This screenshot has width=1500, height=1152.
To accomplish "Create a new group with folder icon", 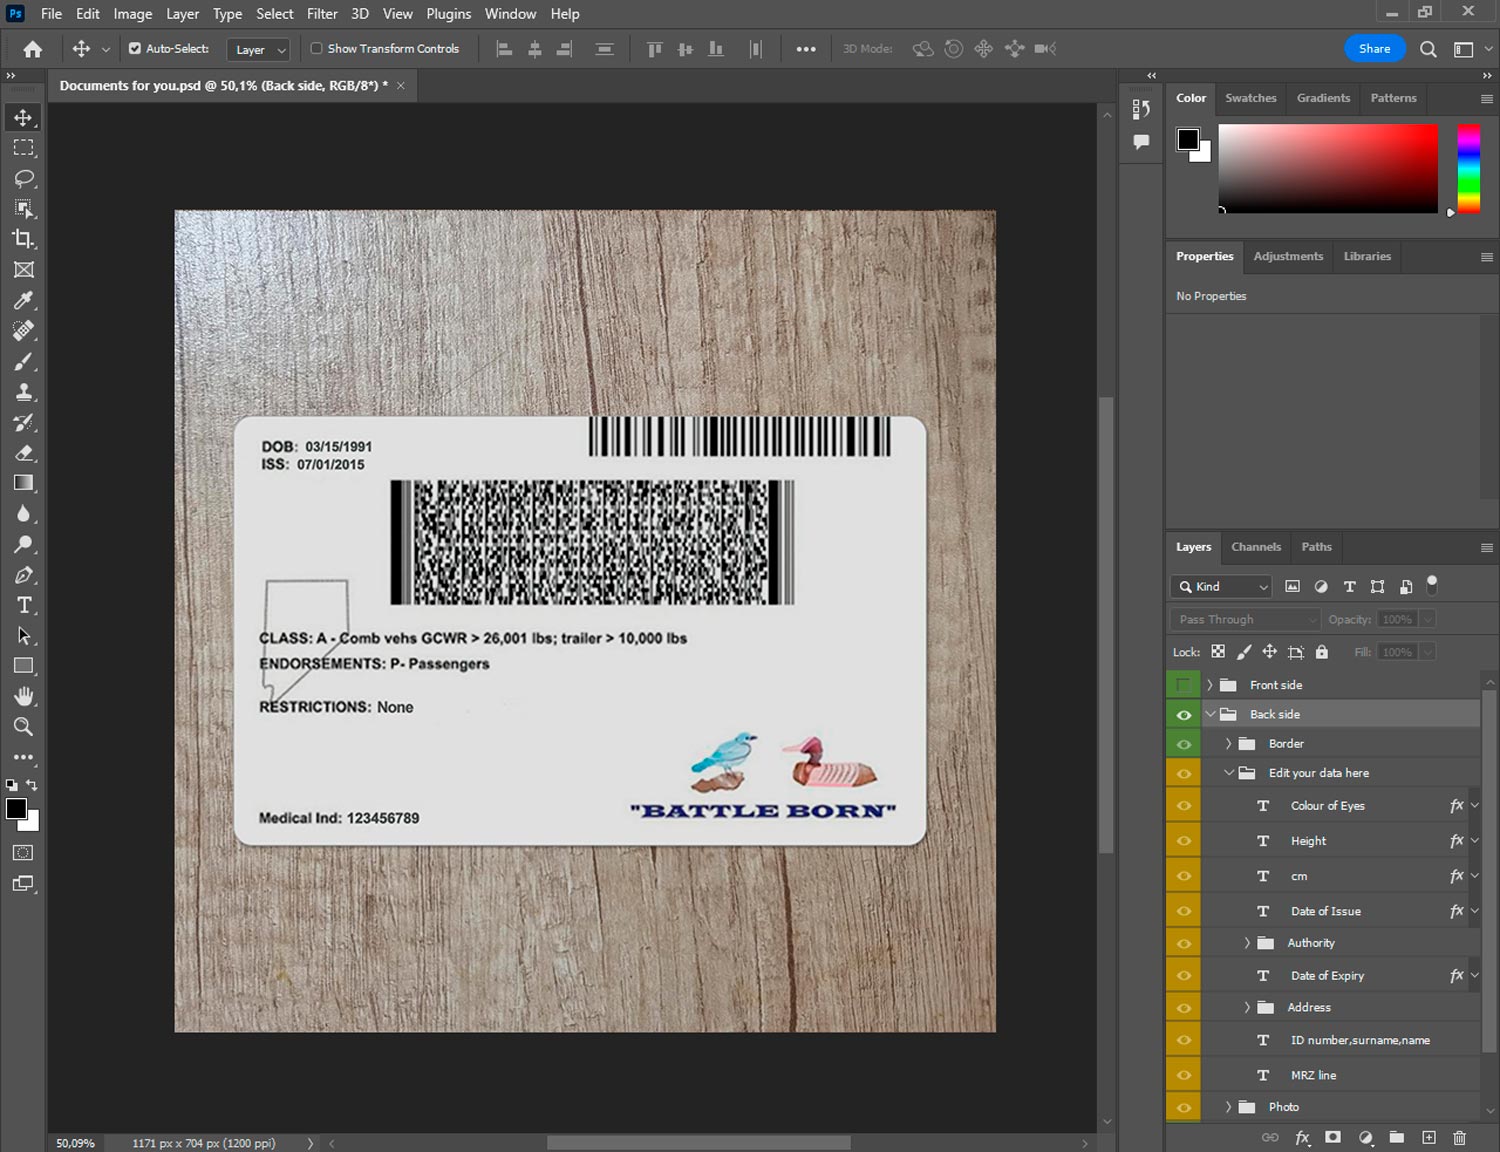I will [1397, 1137].
